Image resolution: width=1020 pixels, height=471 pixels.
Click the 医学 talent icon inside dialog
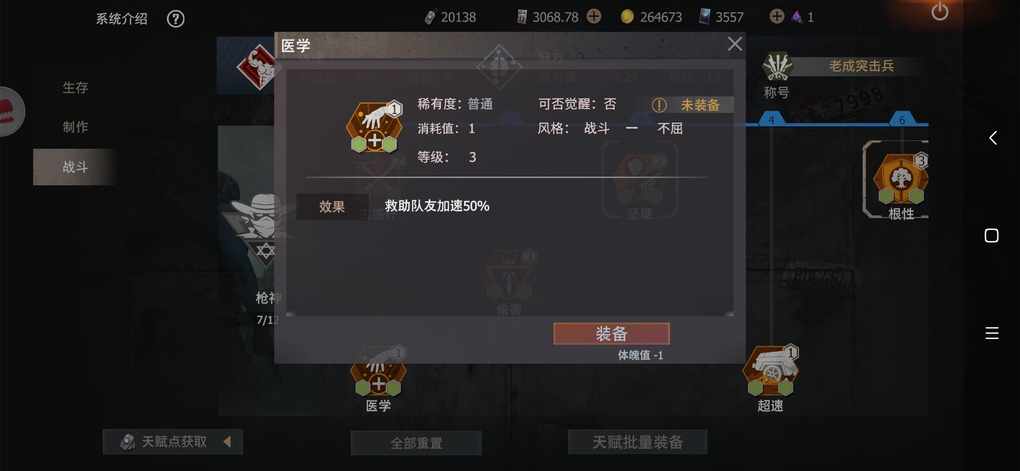[x=375, y=127]
